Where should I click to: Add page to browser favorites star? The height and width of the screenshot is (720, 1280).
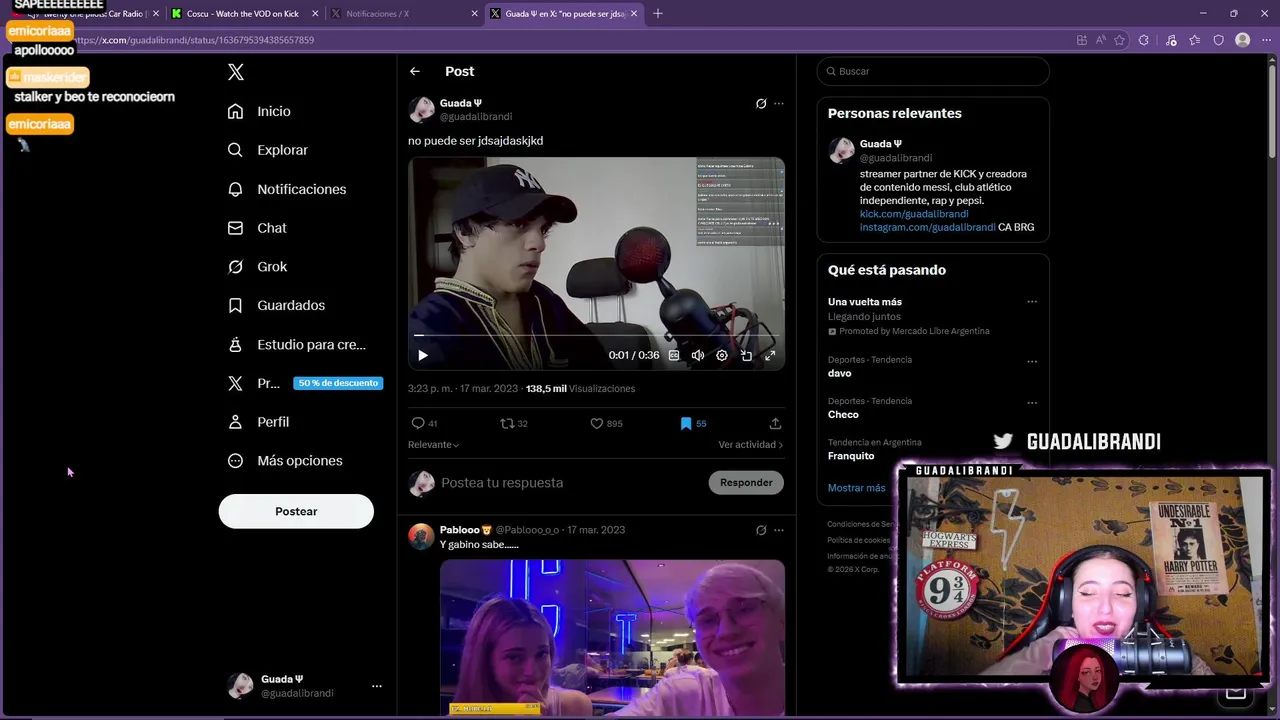(x=1119, y=40)
